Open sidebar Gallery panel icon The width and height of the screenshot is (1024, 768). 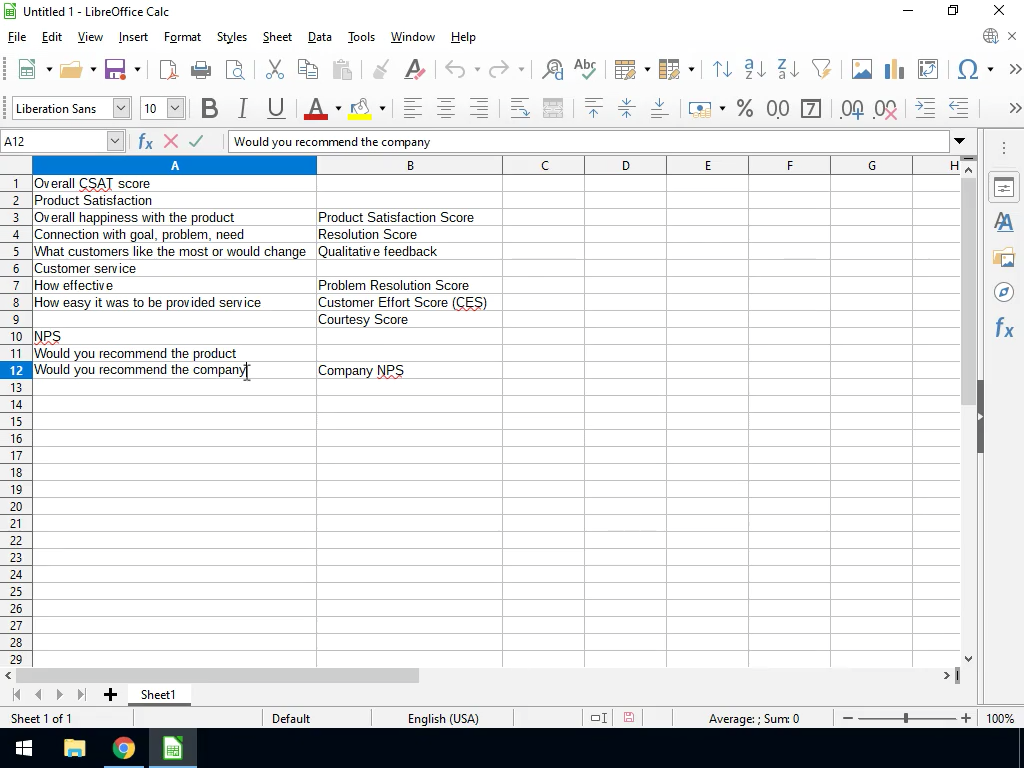coord(1004,257)
